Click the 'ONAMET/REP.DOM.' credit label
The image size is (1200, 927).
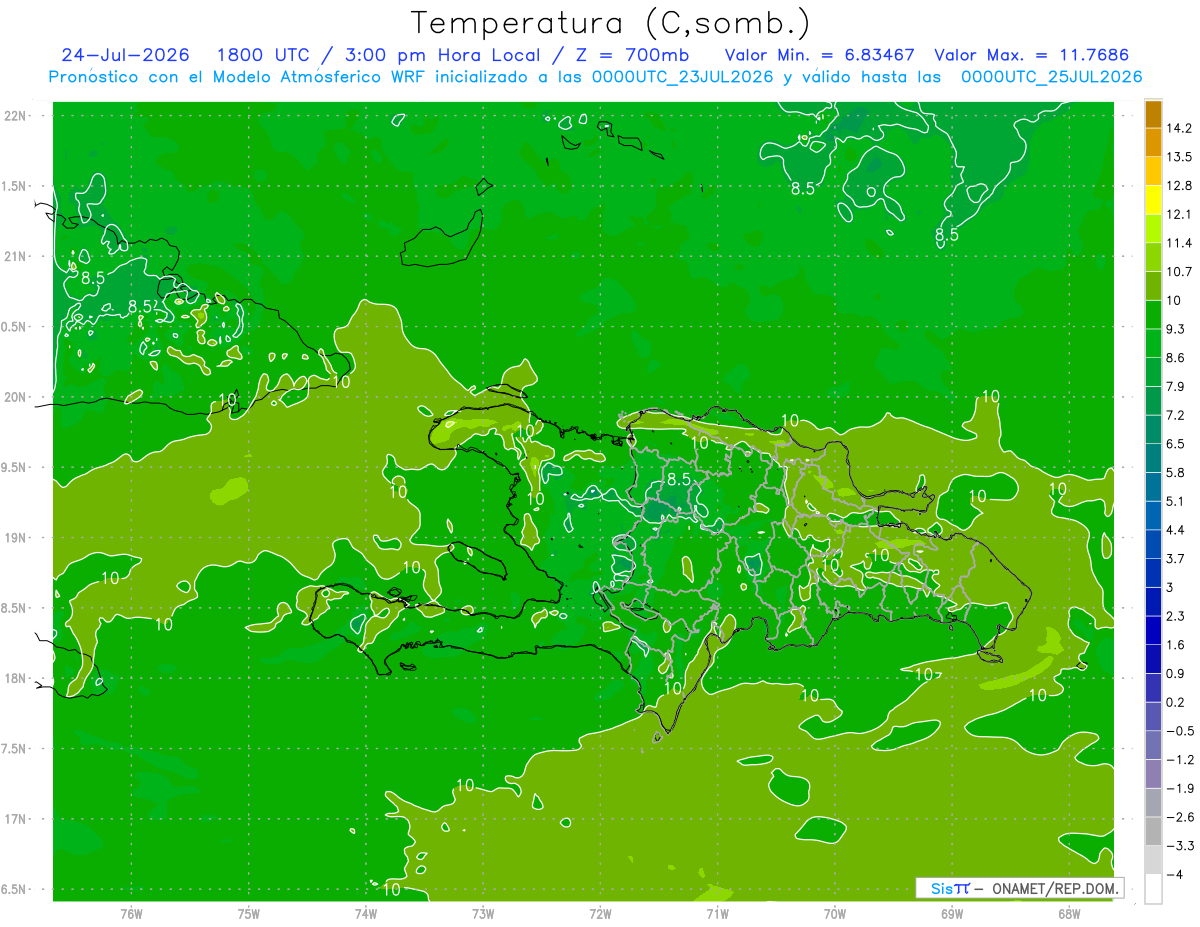click(x=1053, y=888)
